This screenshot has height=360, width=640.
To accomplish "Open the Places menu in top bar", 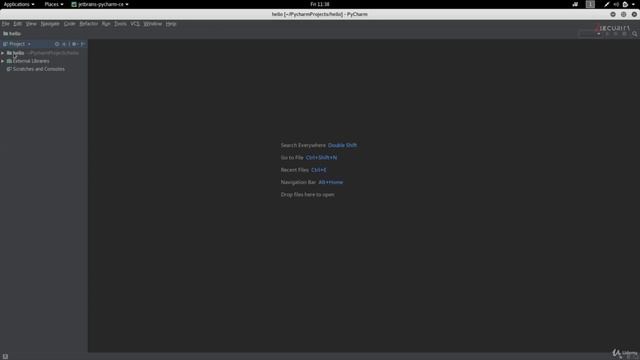I will pyautogui.click(x=54, y=4).
